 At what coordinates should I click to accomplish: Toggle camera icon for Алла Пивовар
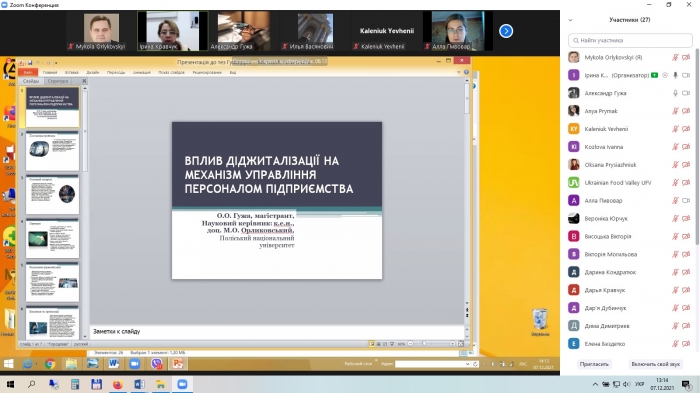[x=686, y=201]
